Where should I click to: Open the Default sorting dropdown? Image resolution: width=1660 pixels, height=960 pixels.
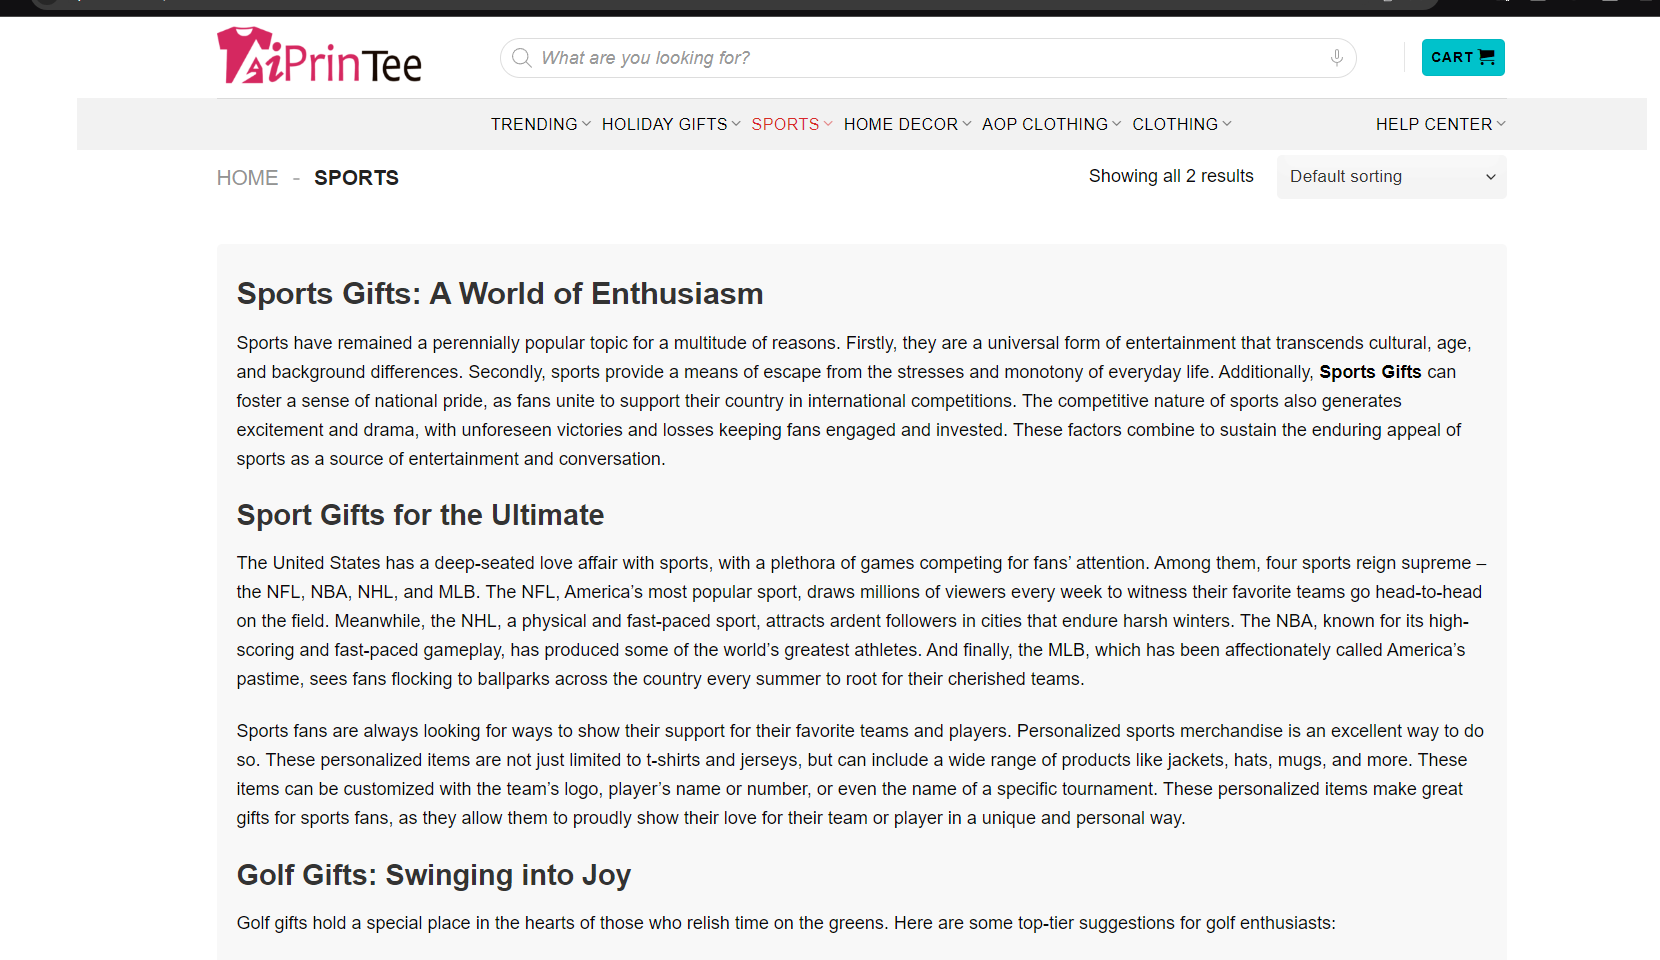(x=1392, y=177)
